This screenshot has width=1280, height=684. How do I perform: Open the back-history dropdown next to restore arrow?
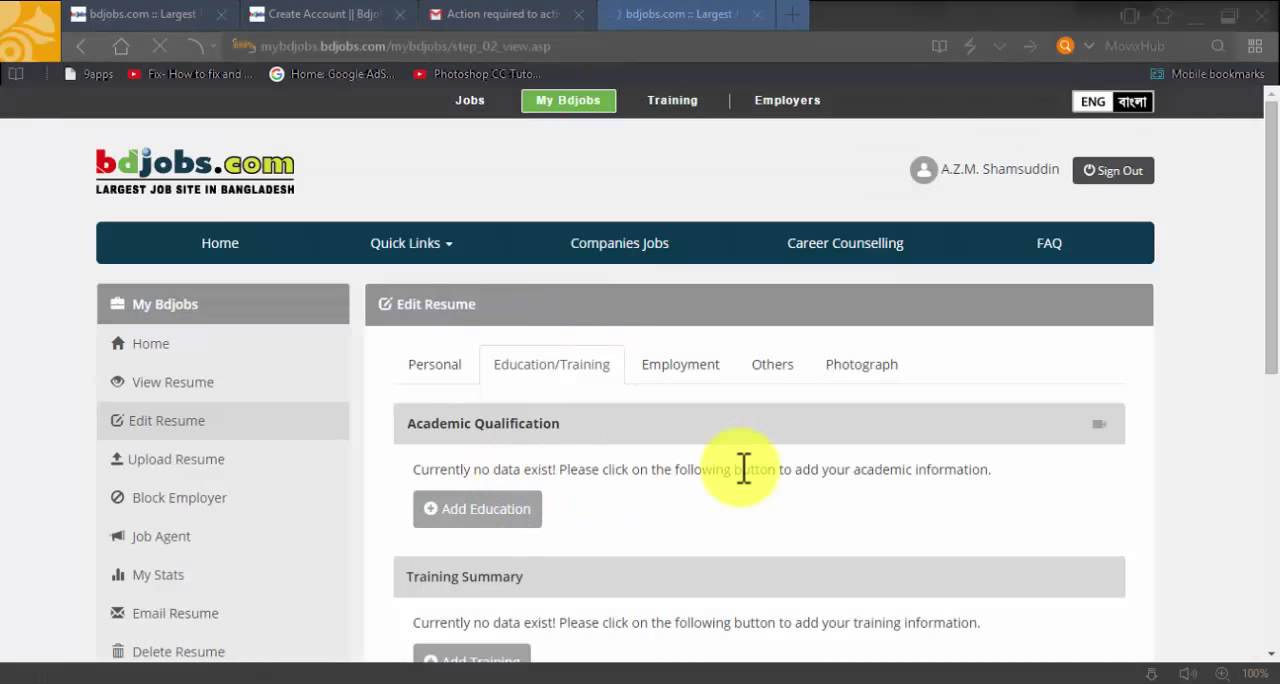[214, 46]
